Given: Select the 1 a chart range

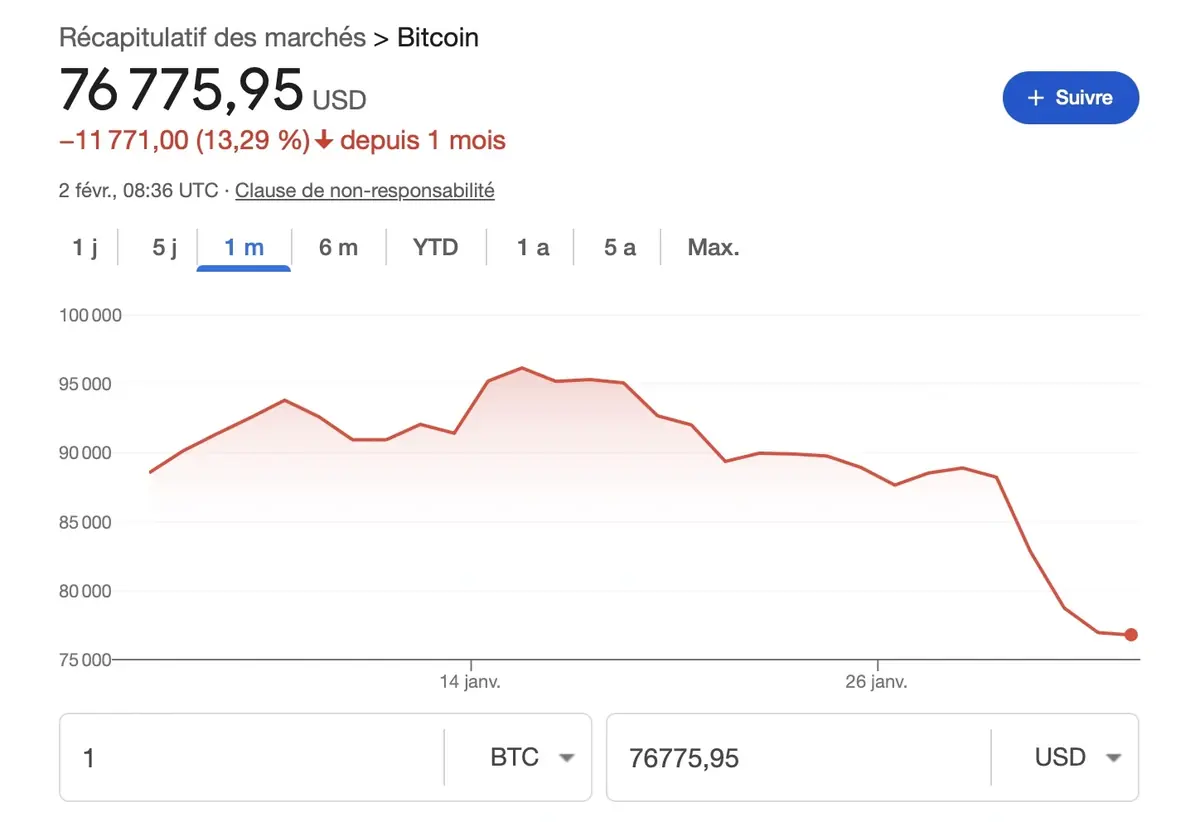Looking at the screenshot, I should tap(532, 247).
